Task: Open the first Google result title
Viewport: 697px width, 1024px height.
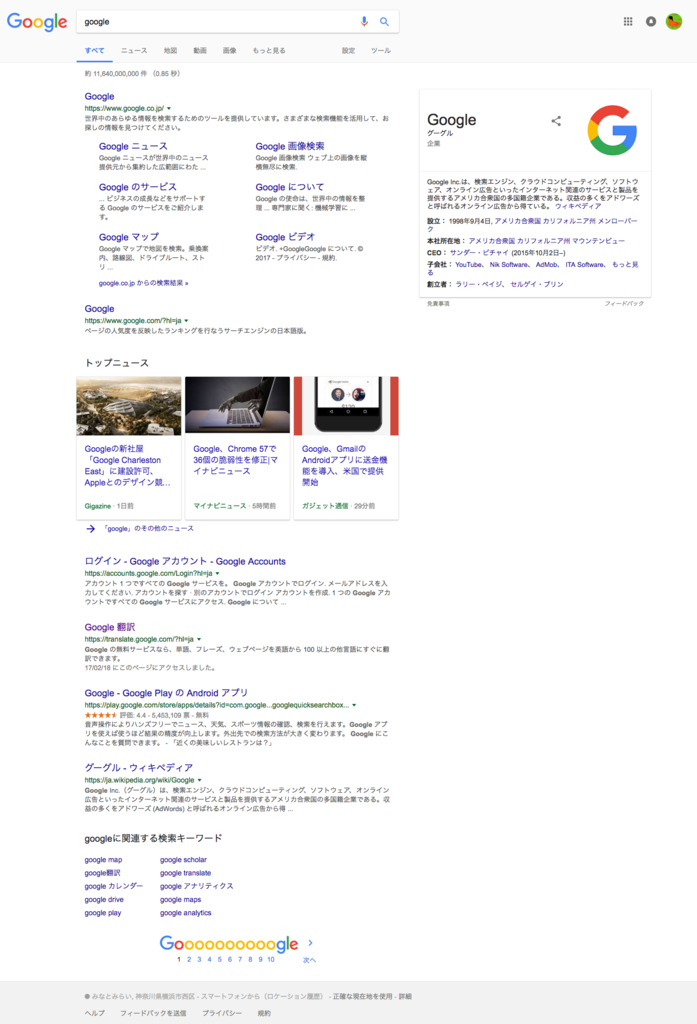Action: click(99, 97)
